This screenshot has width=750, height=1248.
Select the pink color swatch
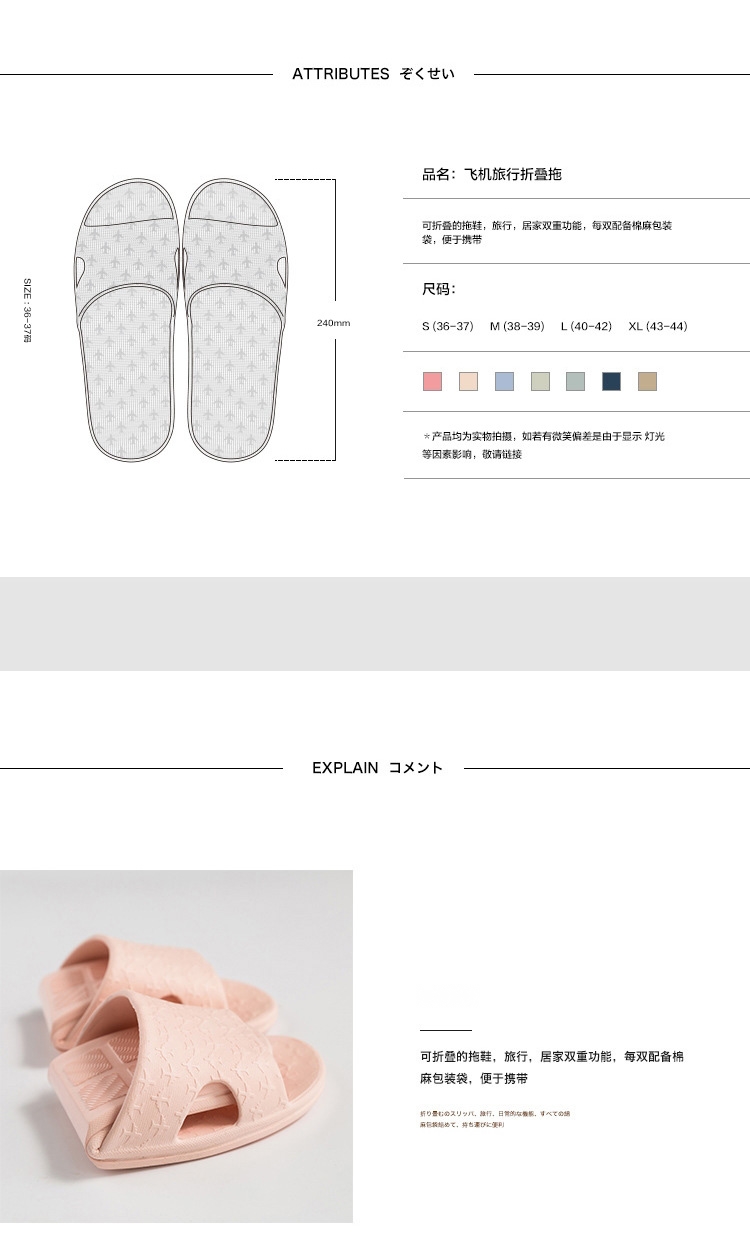(432, 381)
